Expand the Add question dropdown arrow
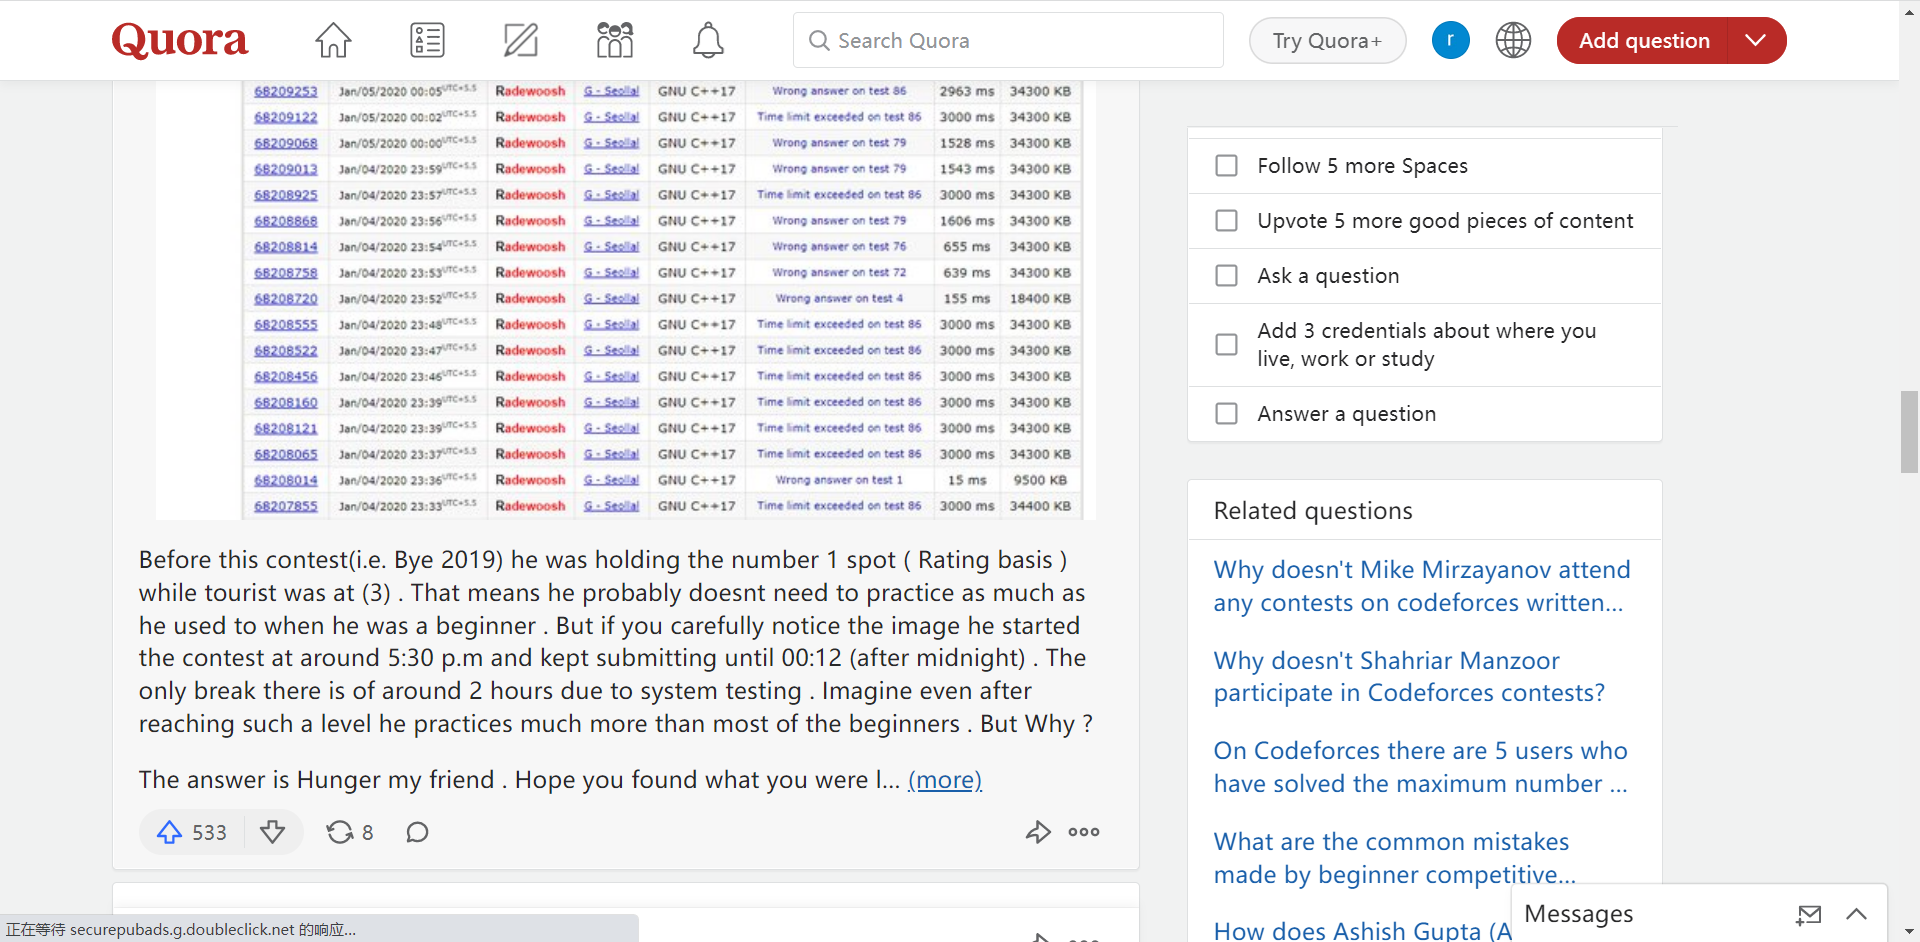The image size is (1920, 942). (1755, 41)
